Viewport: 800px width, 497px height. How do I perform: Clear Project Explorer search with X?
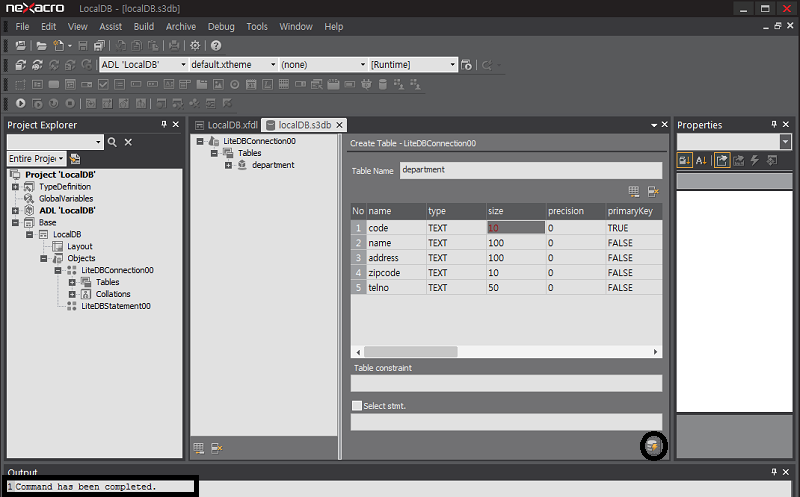[x=128, y=142]
